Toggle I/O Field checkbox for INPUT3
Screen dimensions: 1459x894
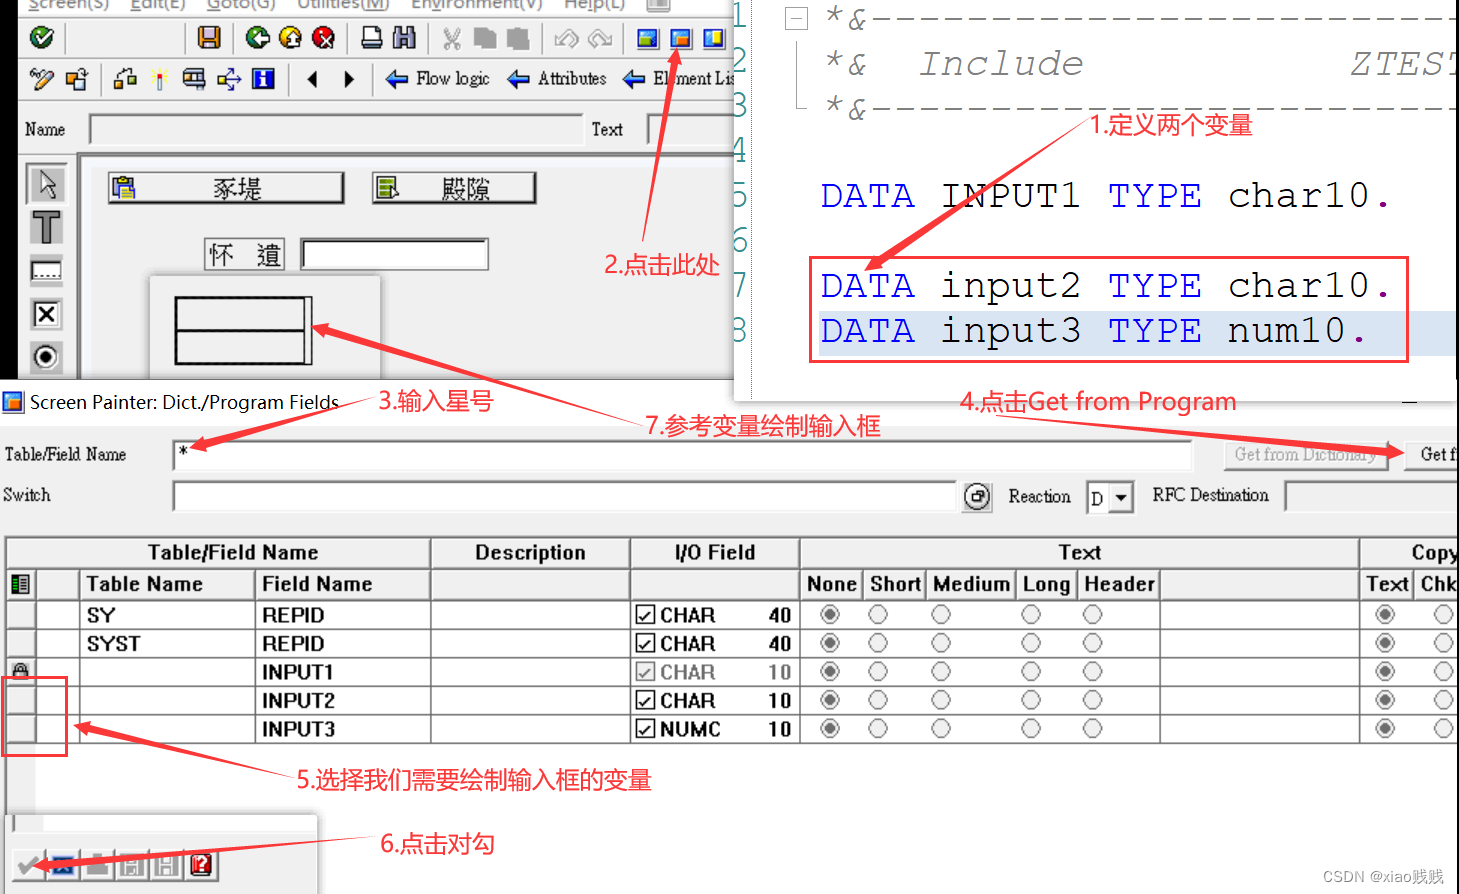(645, 729)
